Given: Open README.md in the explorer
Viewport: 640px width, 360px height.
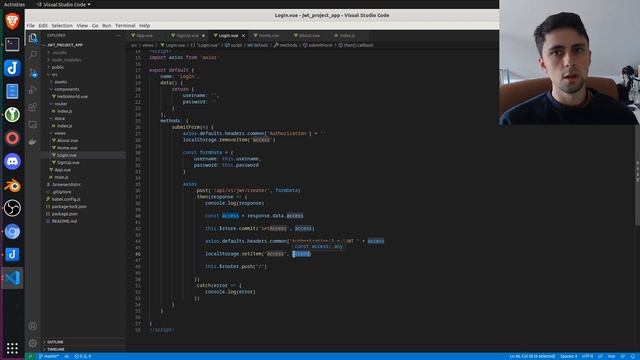Looking at the screenshot, I should coord(64,221).
